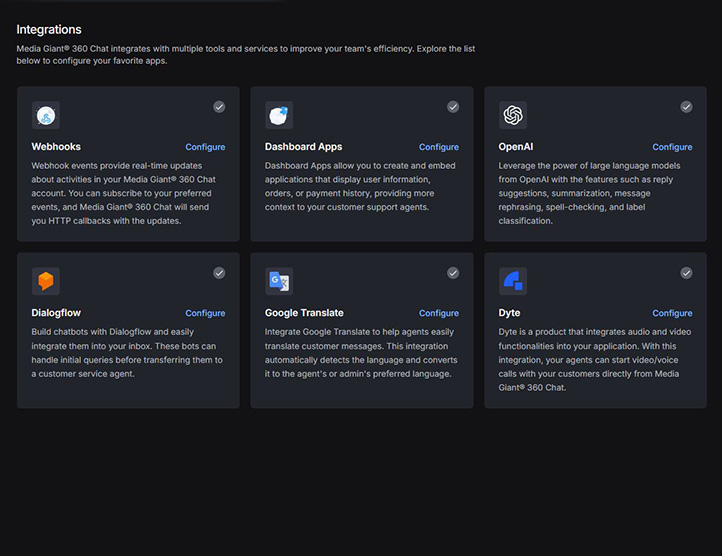
Task: Toggle the Dashboard Apps status checkmark
Action: 453,107
